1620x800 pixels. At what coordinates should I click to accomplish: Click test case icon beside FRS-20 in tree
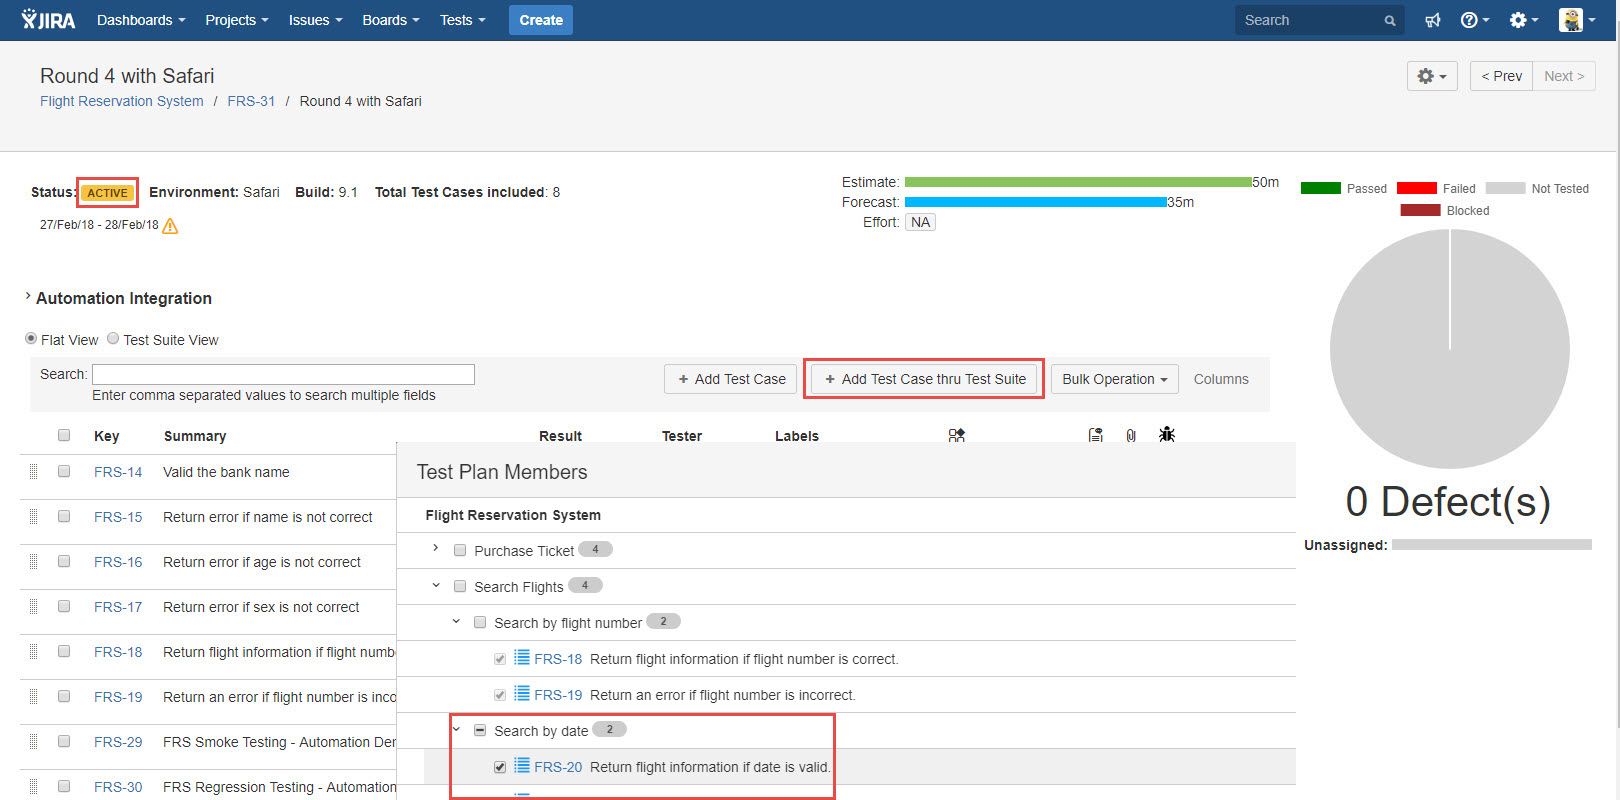point(522,765)
